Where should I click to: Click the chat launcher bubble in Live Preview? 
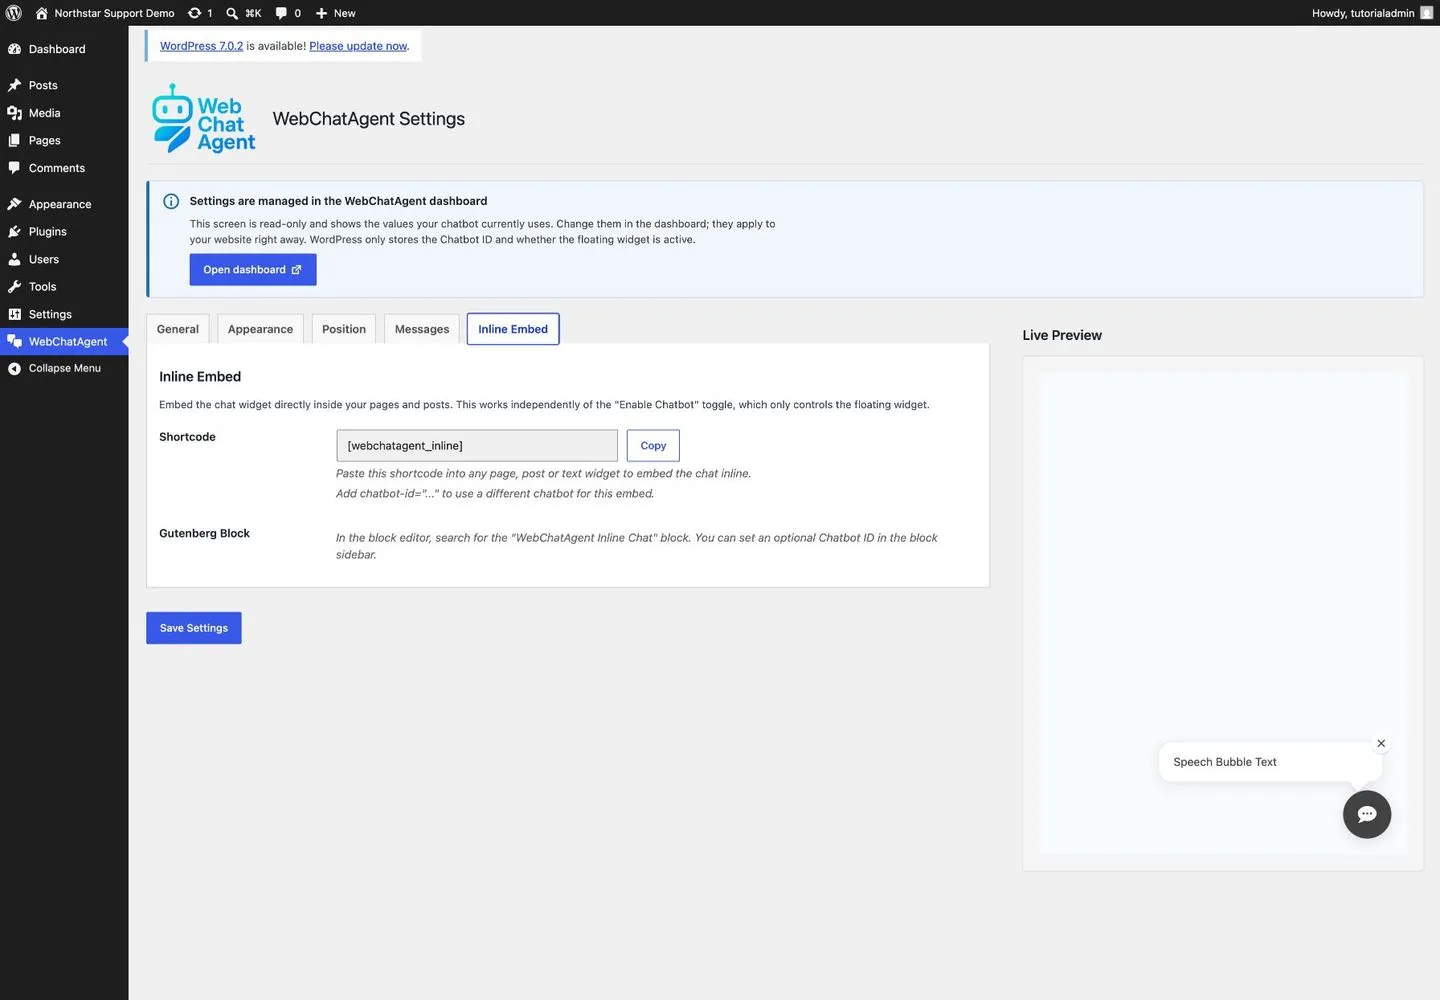coord(1367,814)
